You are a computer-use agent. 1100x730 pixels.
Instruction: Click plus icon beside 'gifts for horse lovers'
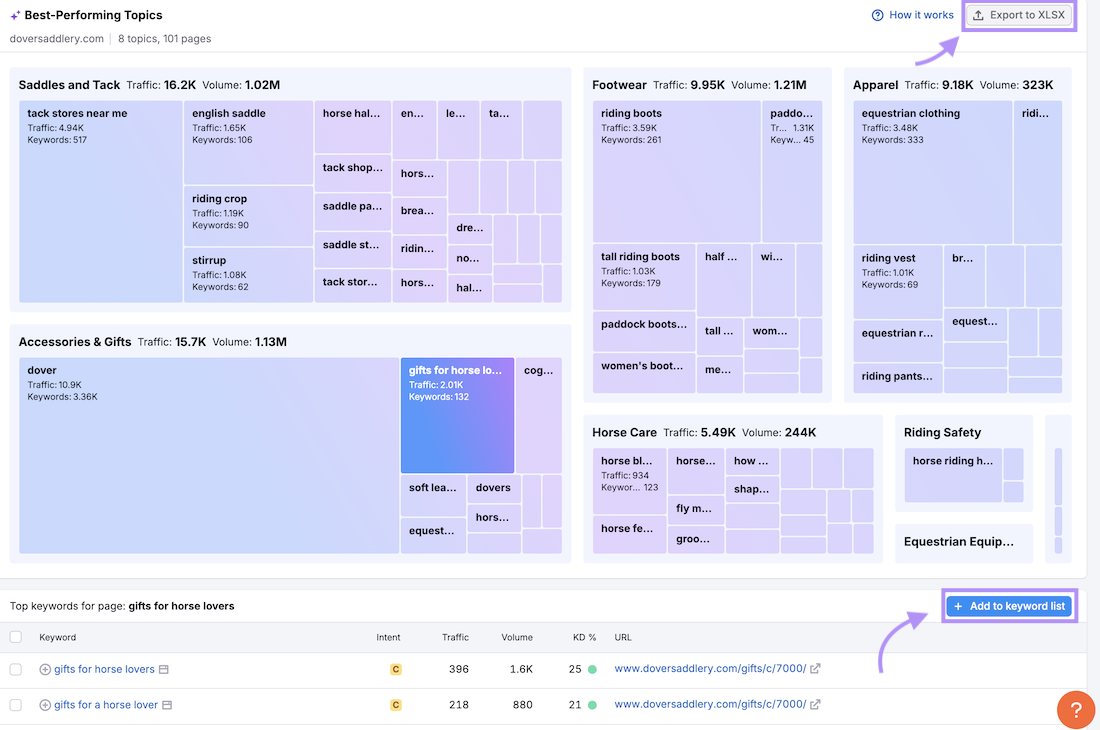pos(45,670)
